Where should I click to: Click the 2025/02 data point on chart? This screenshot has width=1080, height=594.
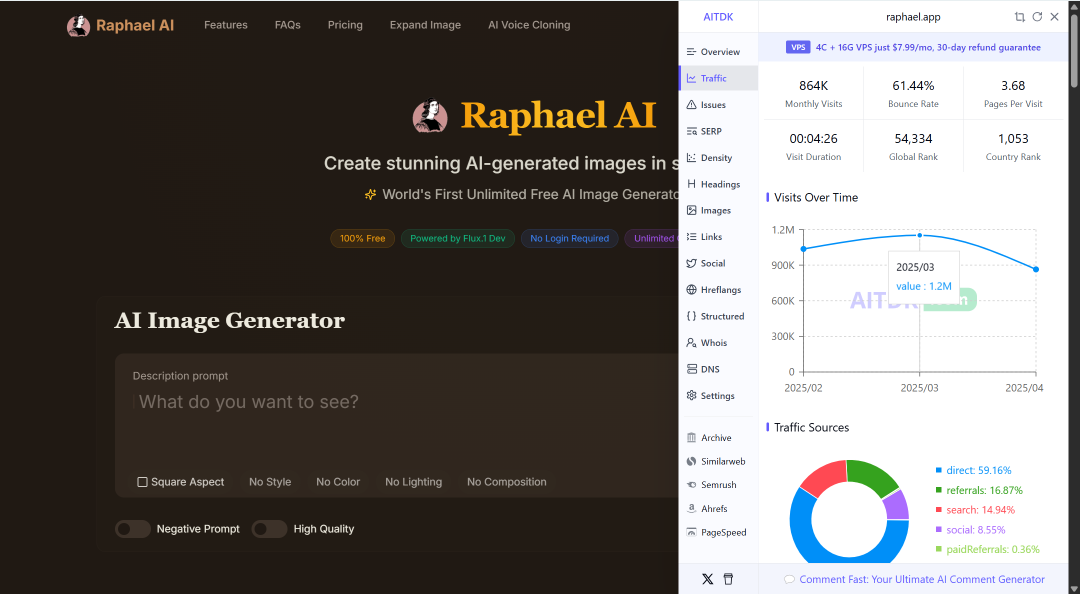pos(803,249)
